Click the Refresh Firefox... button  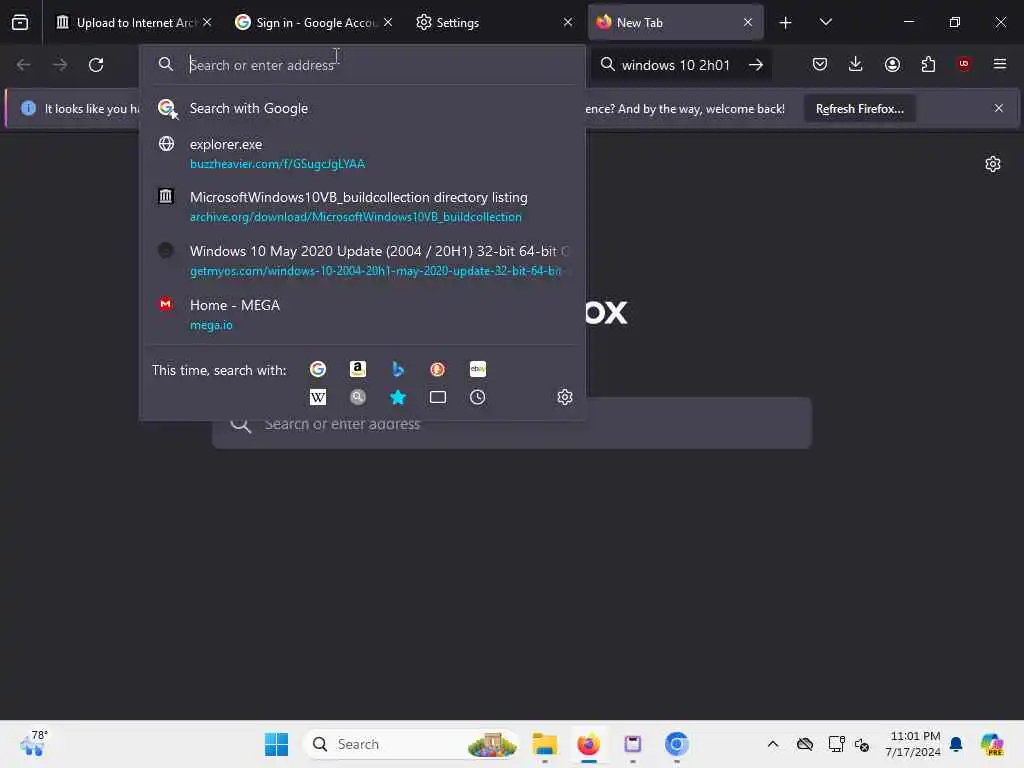(x=859, y=109)
